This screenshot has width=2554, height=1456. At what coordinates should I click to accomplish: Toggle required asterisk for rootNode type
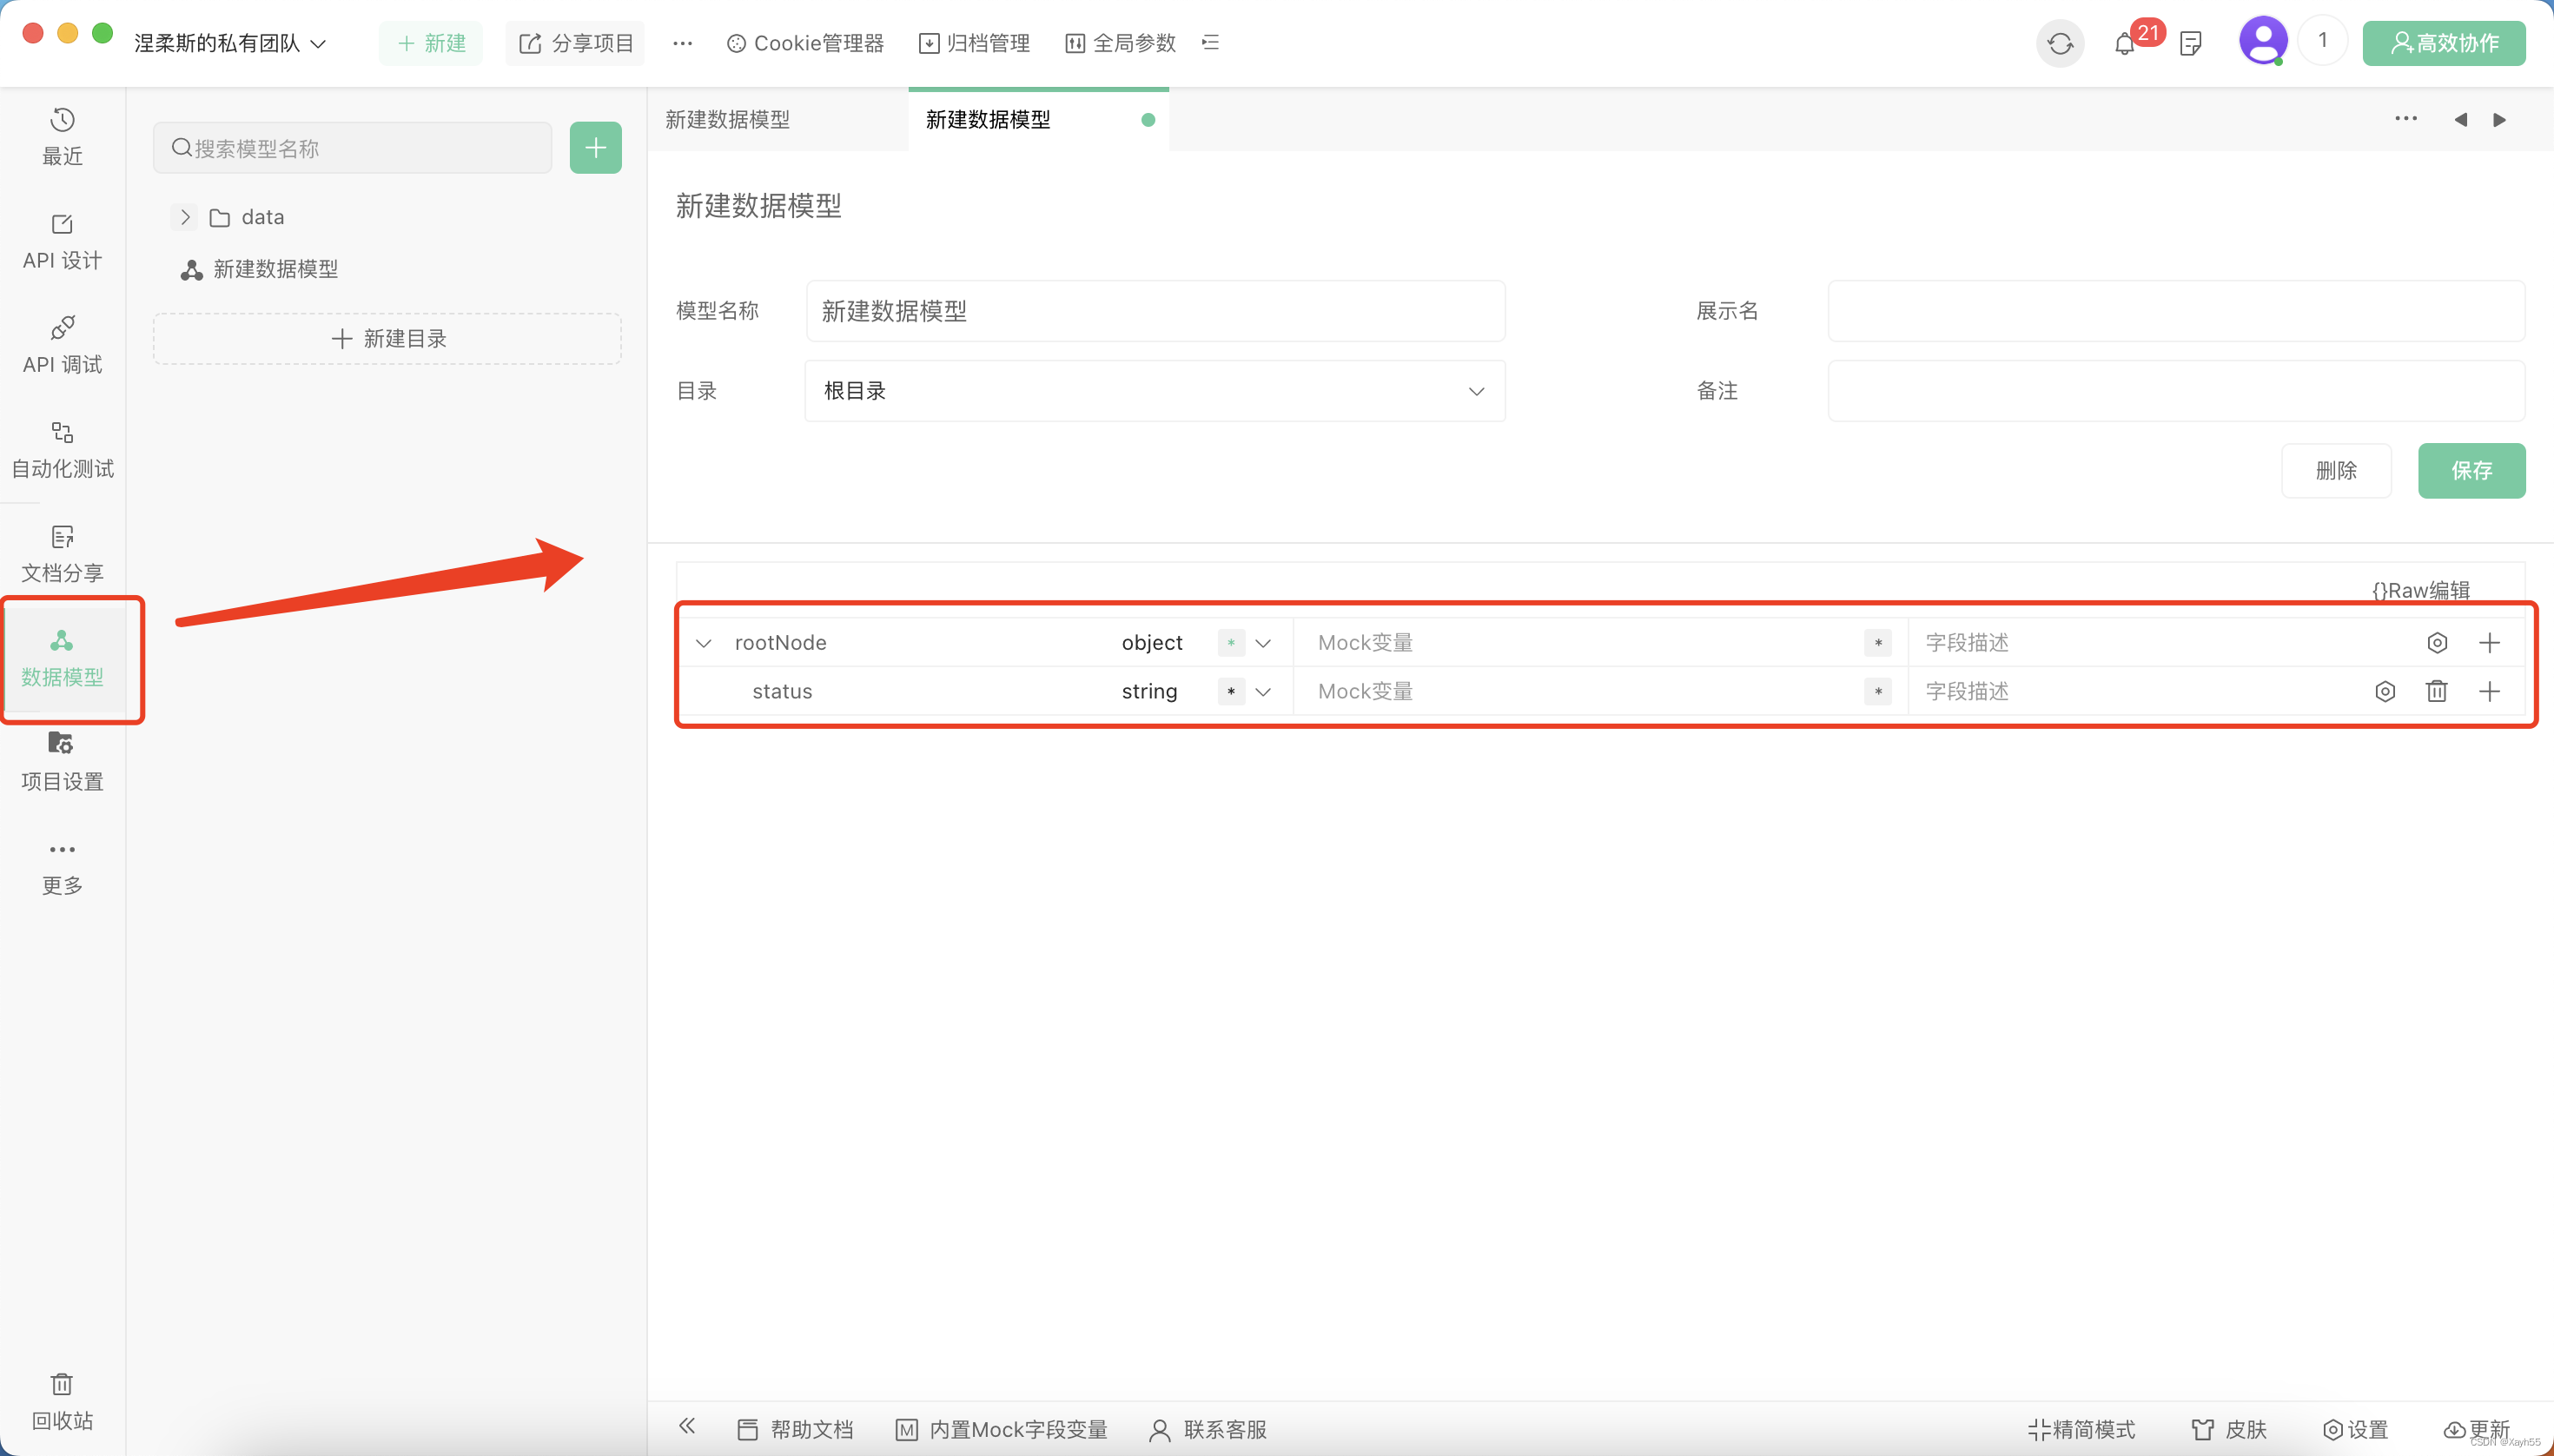(x=1230, y=643)
